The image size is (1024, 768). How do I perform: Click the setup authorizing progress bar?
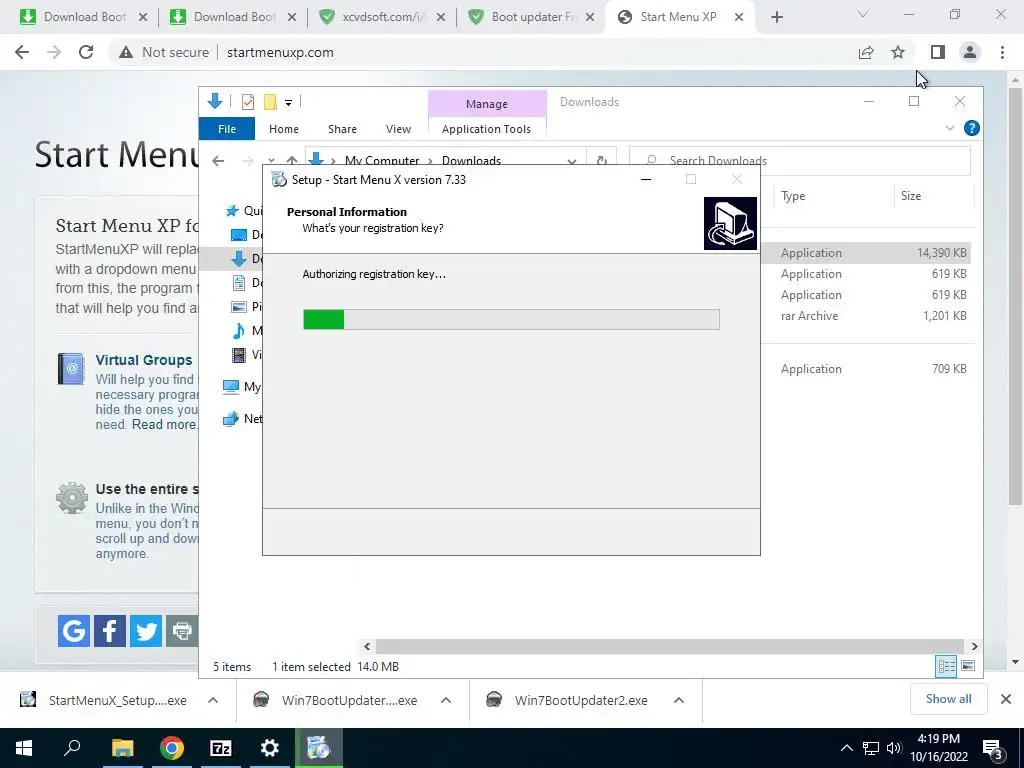pos(511,319)
